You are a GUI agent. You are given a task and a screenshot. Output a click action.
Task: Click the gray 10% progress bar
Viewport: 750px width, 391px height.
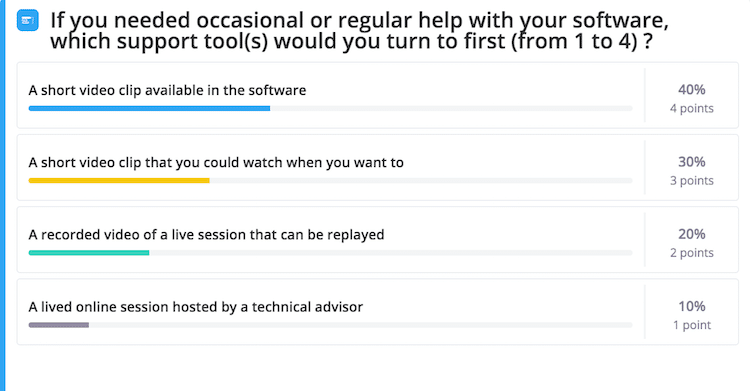click(x=59, y=325)
